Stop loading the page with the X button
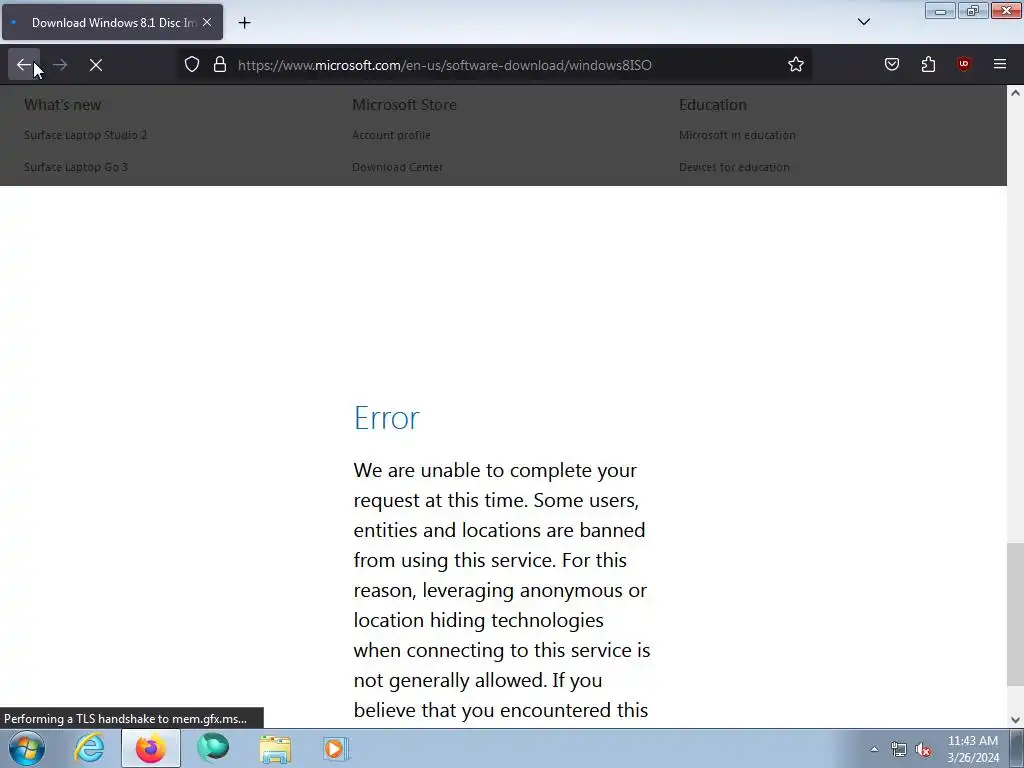Image resolution: width=1024 pixels, height=768 pixels. (x=96, y=65)
